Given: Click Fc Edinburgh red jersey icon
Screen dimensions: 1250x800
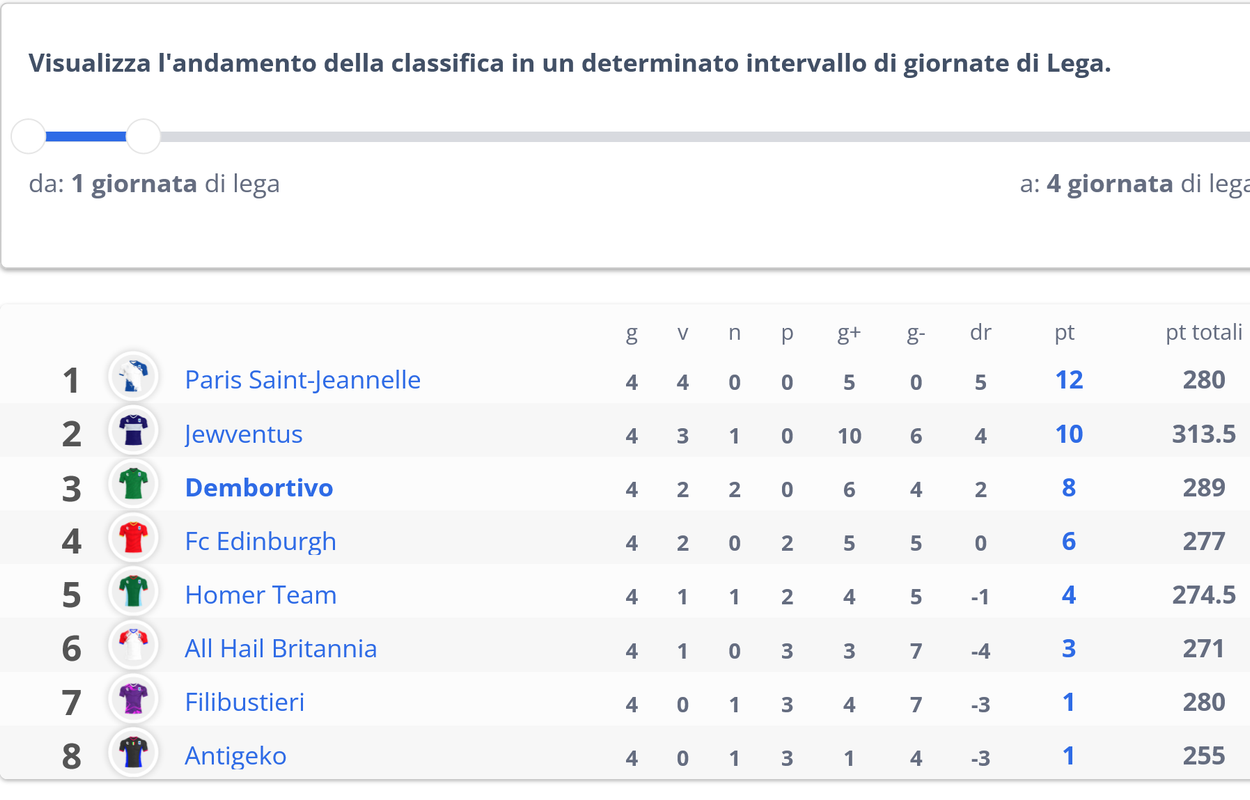Looking at the screenshot, I should coord(133,538).
